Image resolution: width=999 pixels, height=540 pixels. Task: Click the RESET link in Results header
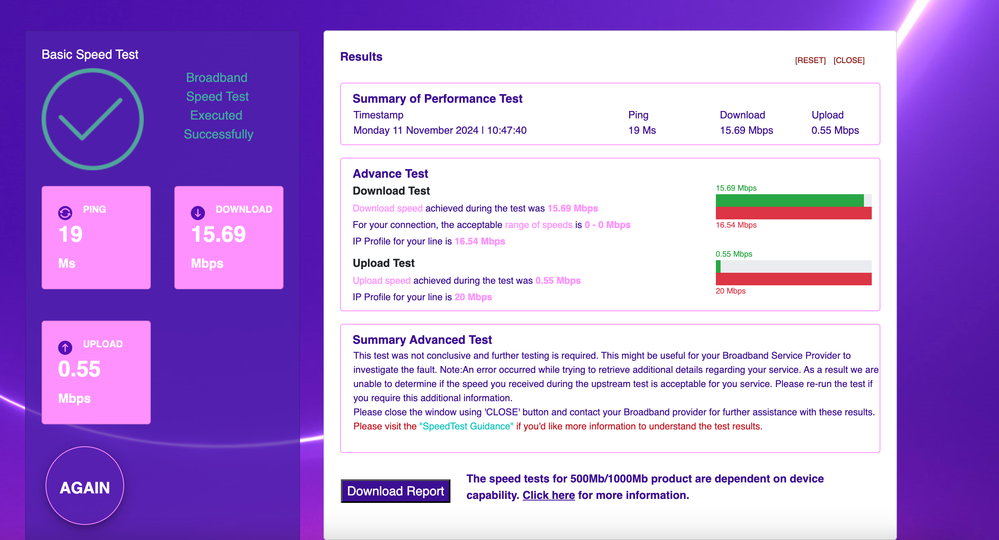click(810, 61)
